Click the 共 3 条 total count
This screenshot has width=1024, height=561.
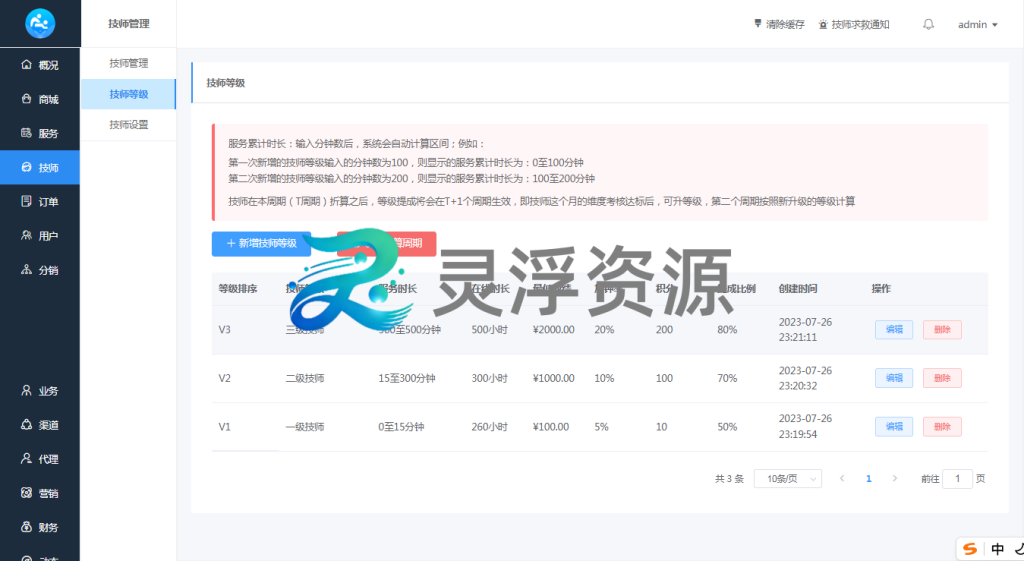729,479
